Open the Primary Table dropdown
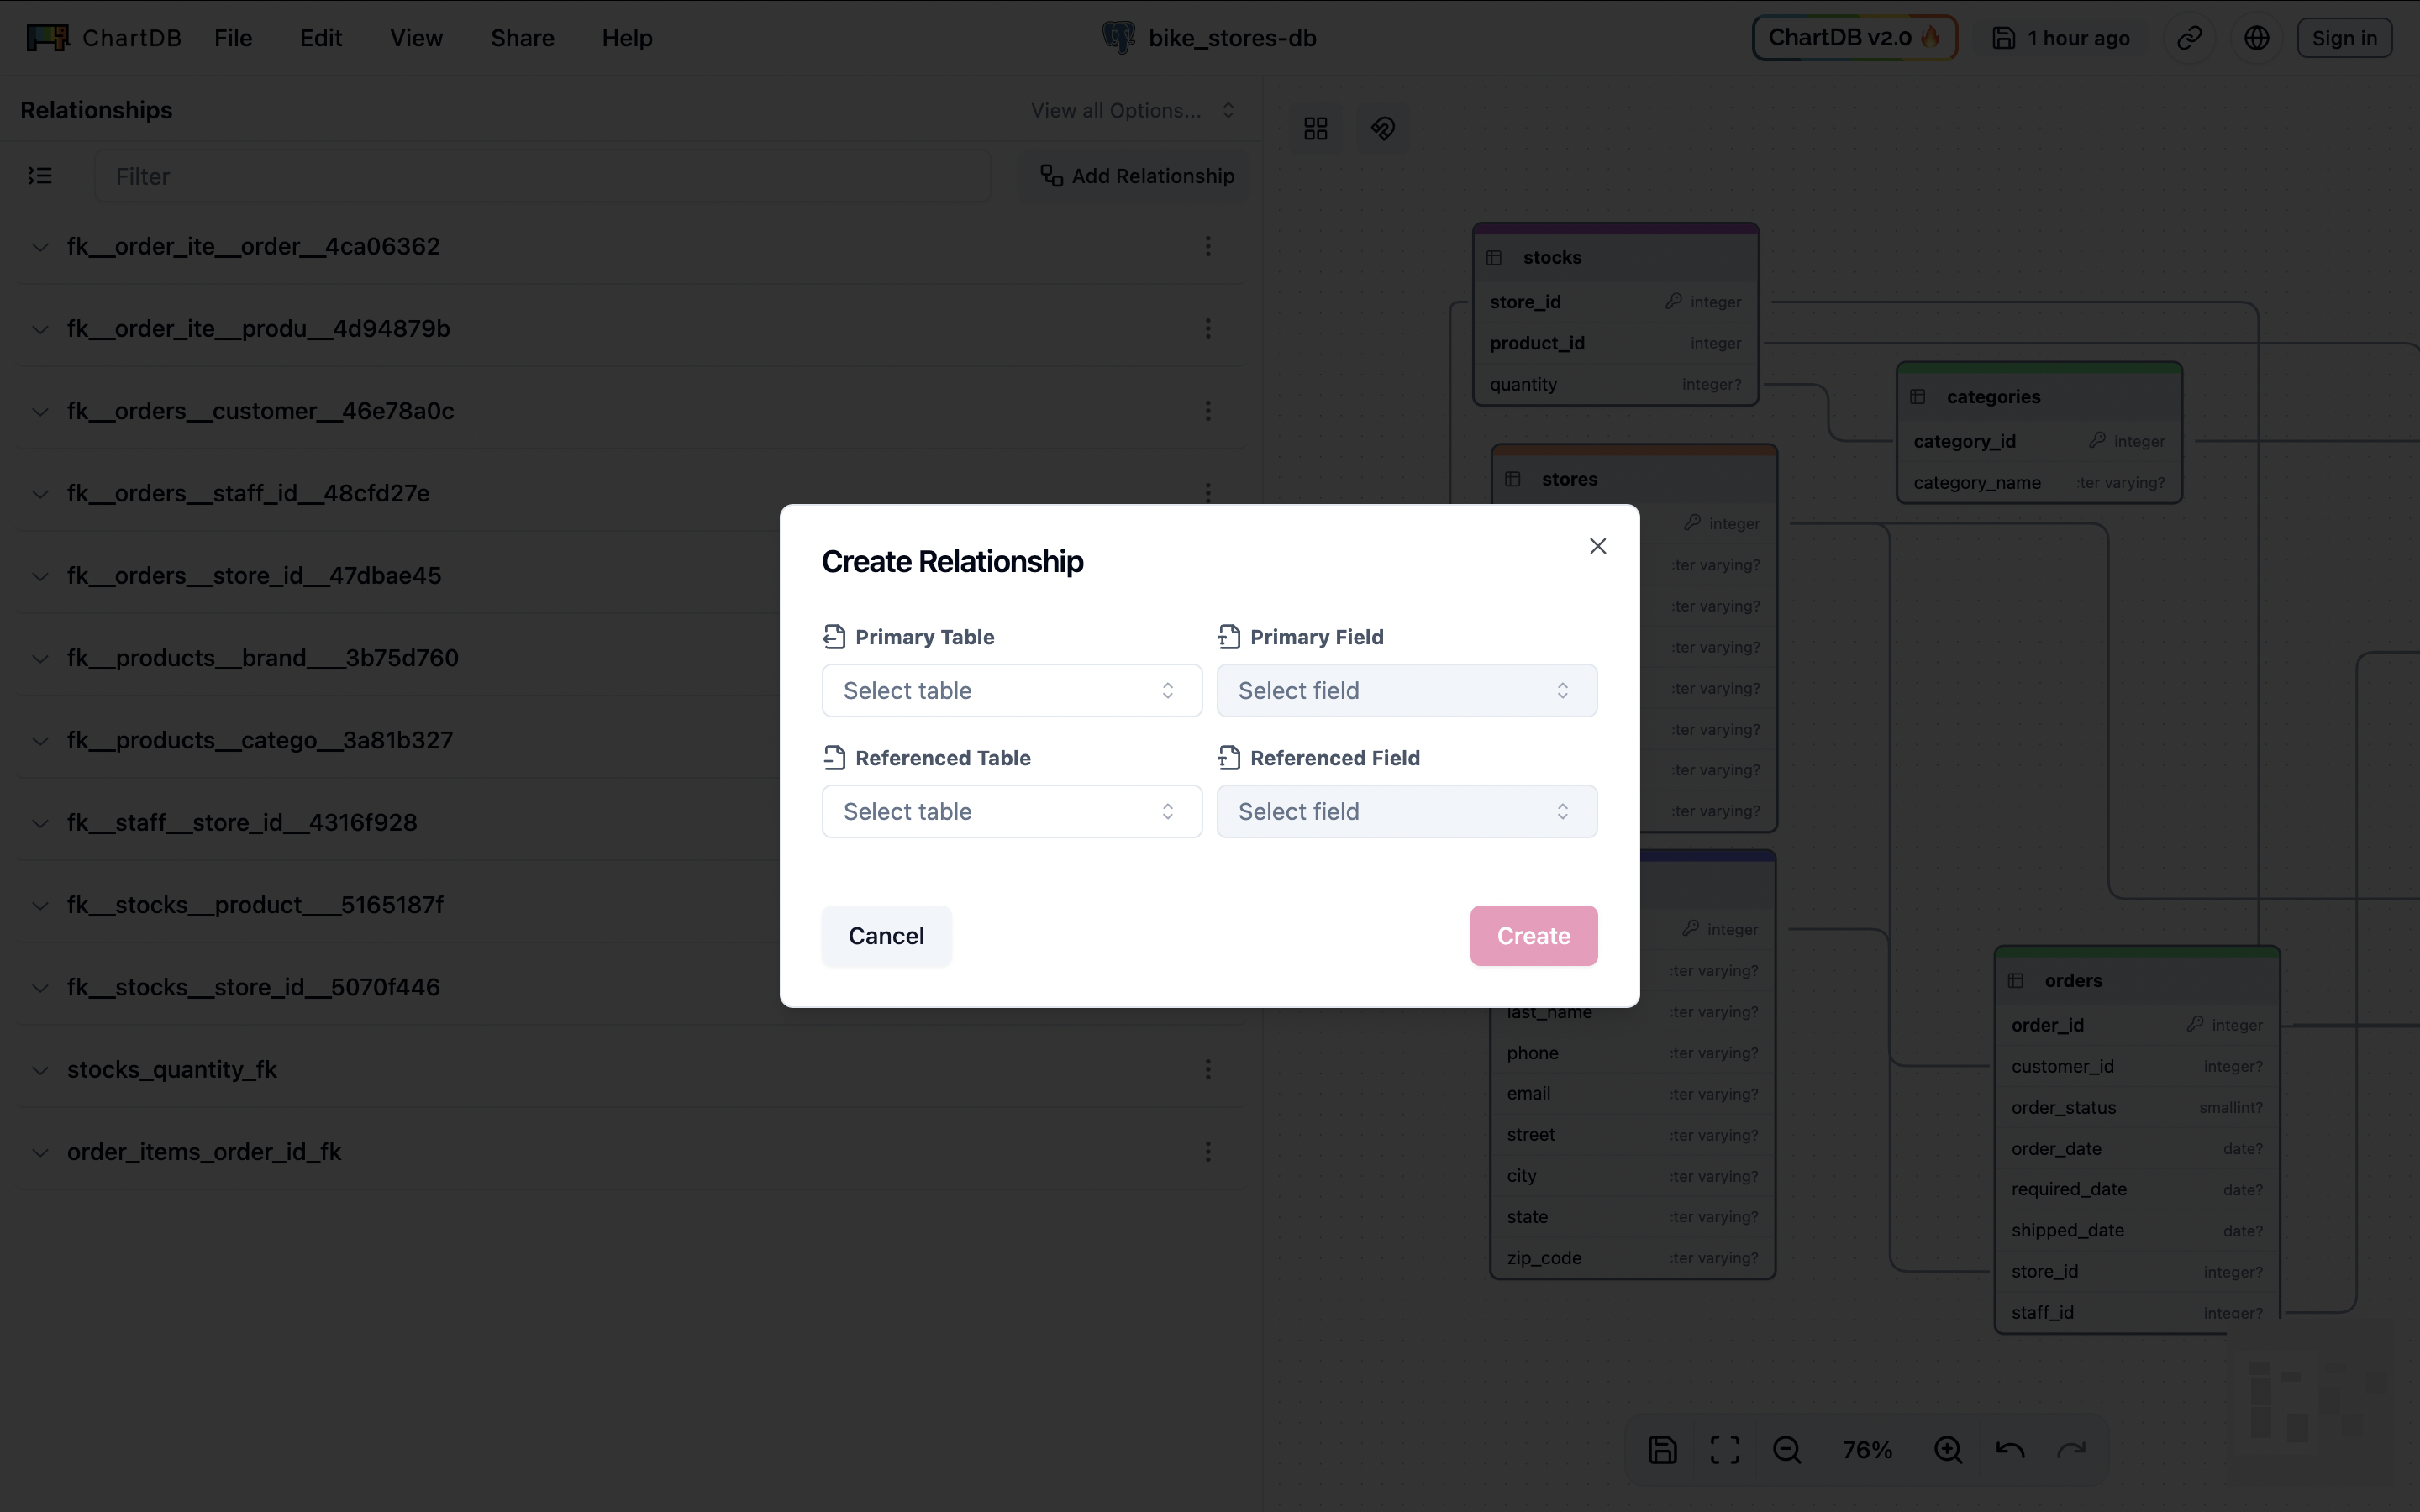Image resolution: width=2420 pixels, height=1512 pixels. 1011,690
